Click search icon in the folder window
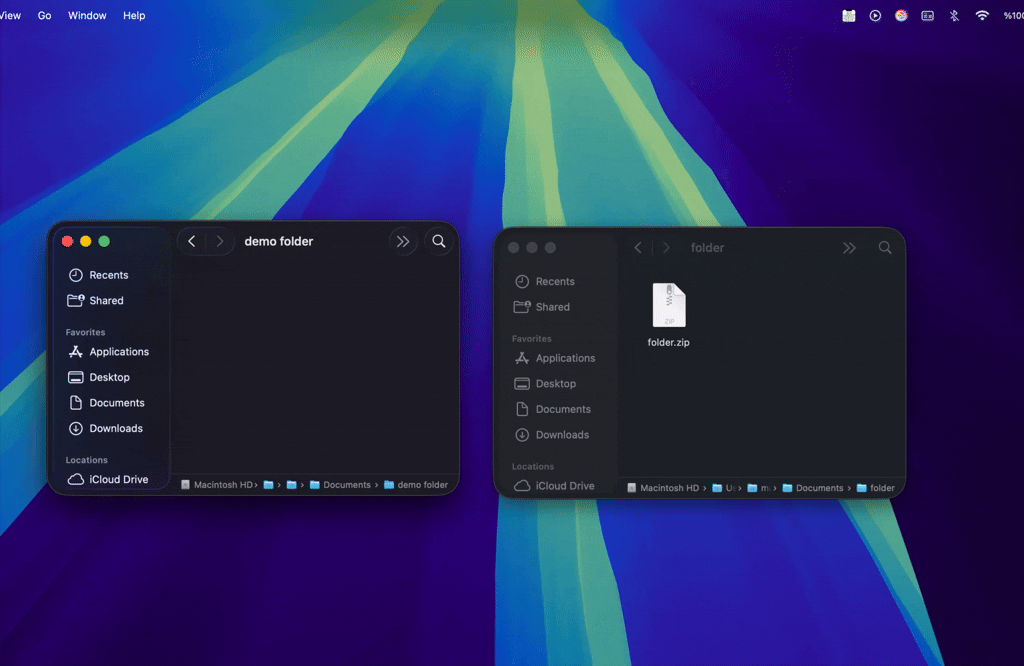1024x666 pixels. [885, 247]
